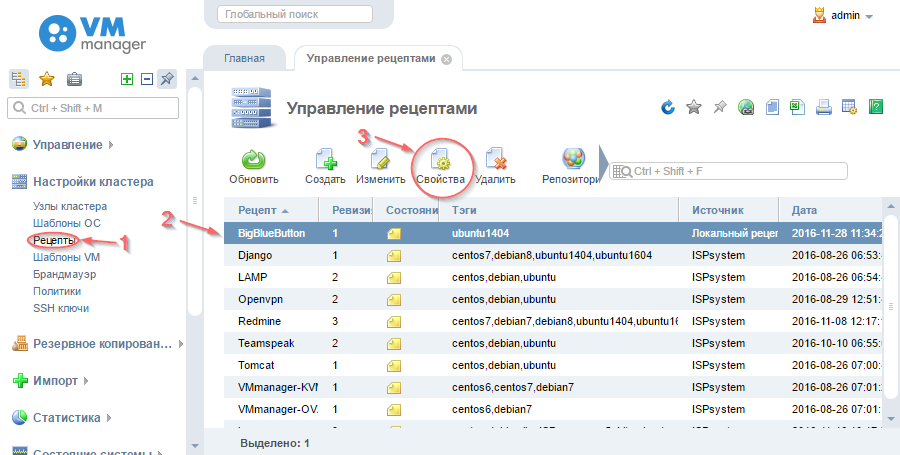Viewport: 900px width, 455px height.
Task: Open the green help icon
Action: point(876,107)
